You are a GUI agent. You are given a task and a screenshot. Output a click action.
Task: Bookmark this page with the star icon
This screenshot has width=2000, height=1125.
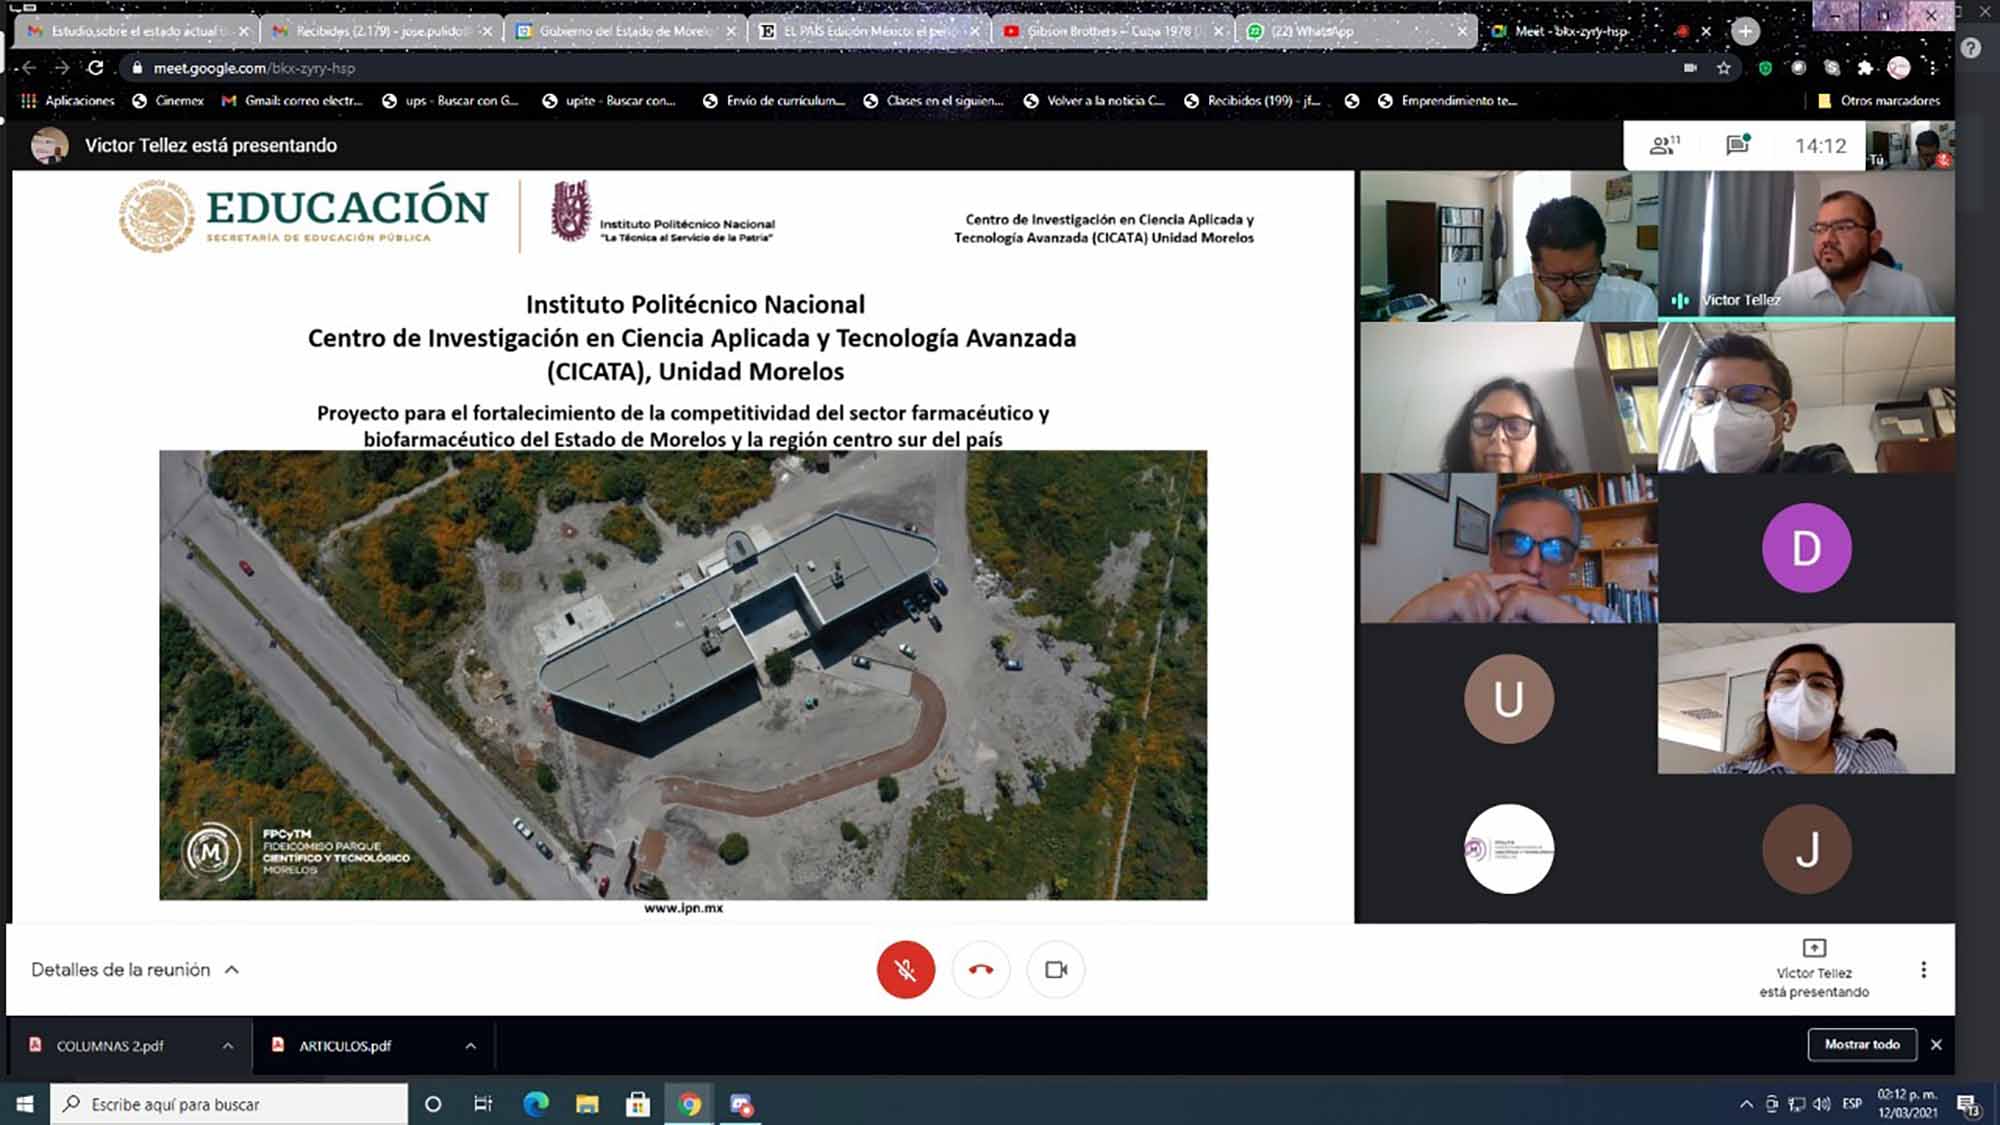coord(1723,68)
